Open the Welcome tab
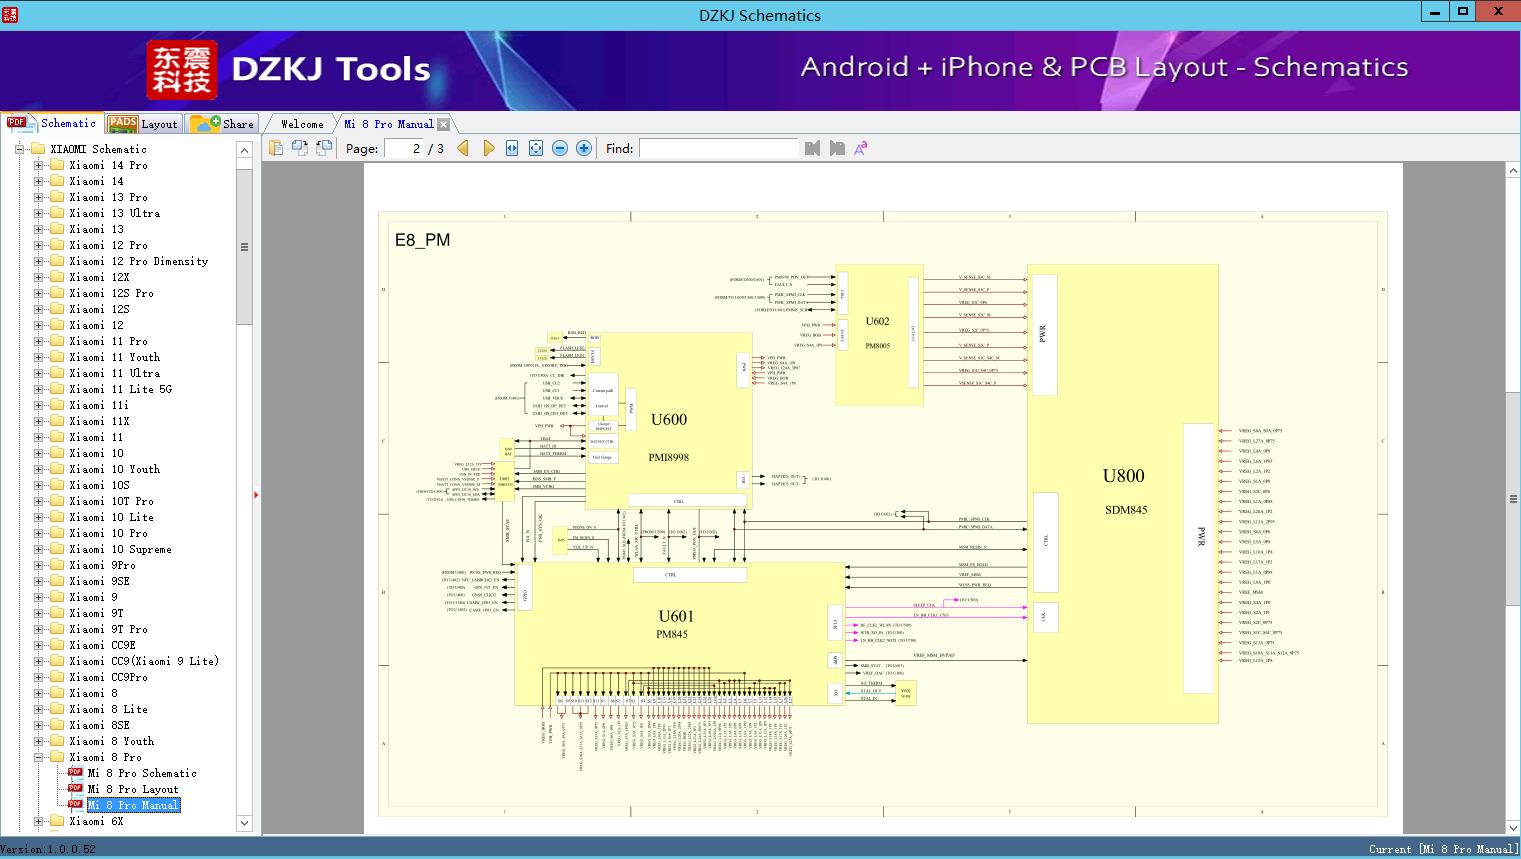The image size is (1521, 859). tap(302, 124)
